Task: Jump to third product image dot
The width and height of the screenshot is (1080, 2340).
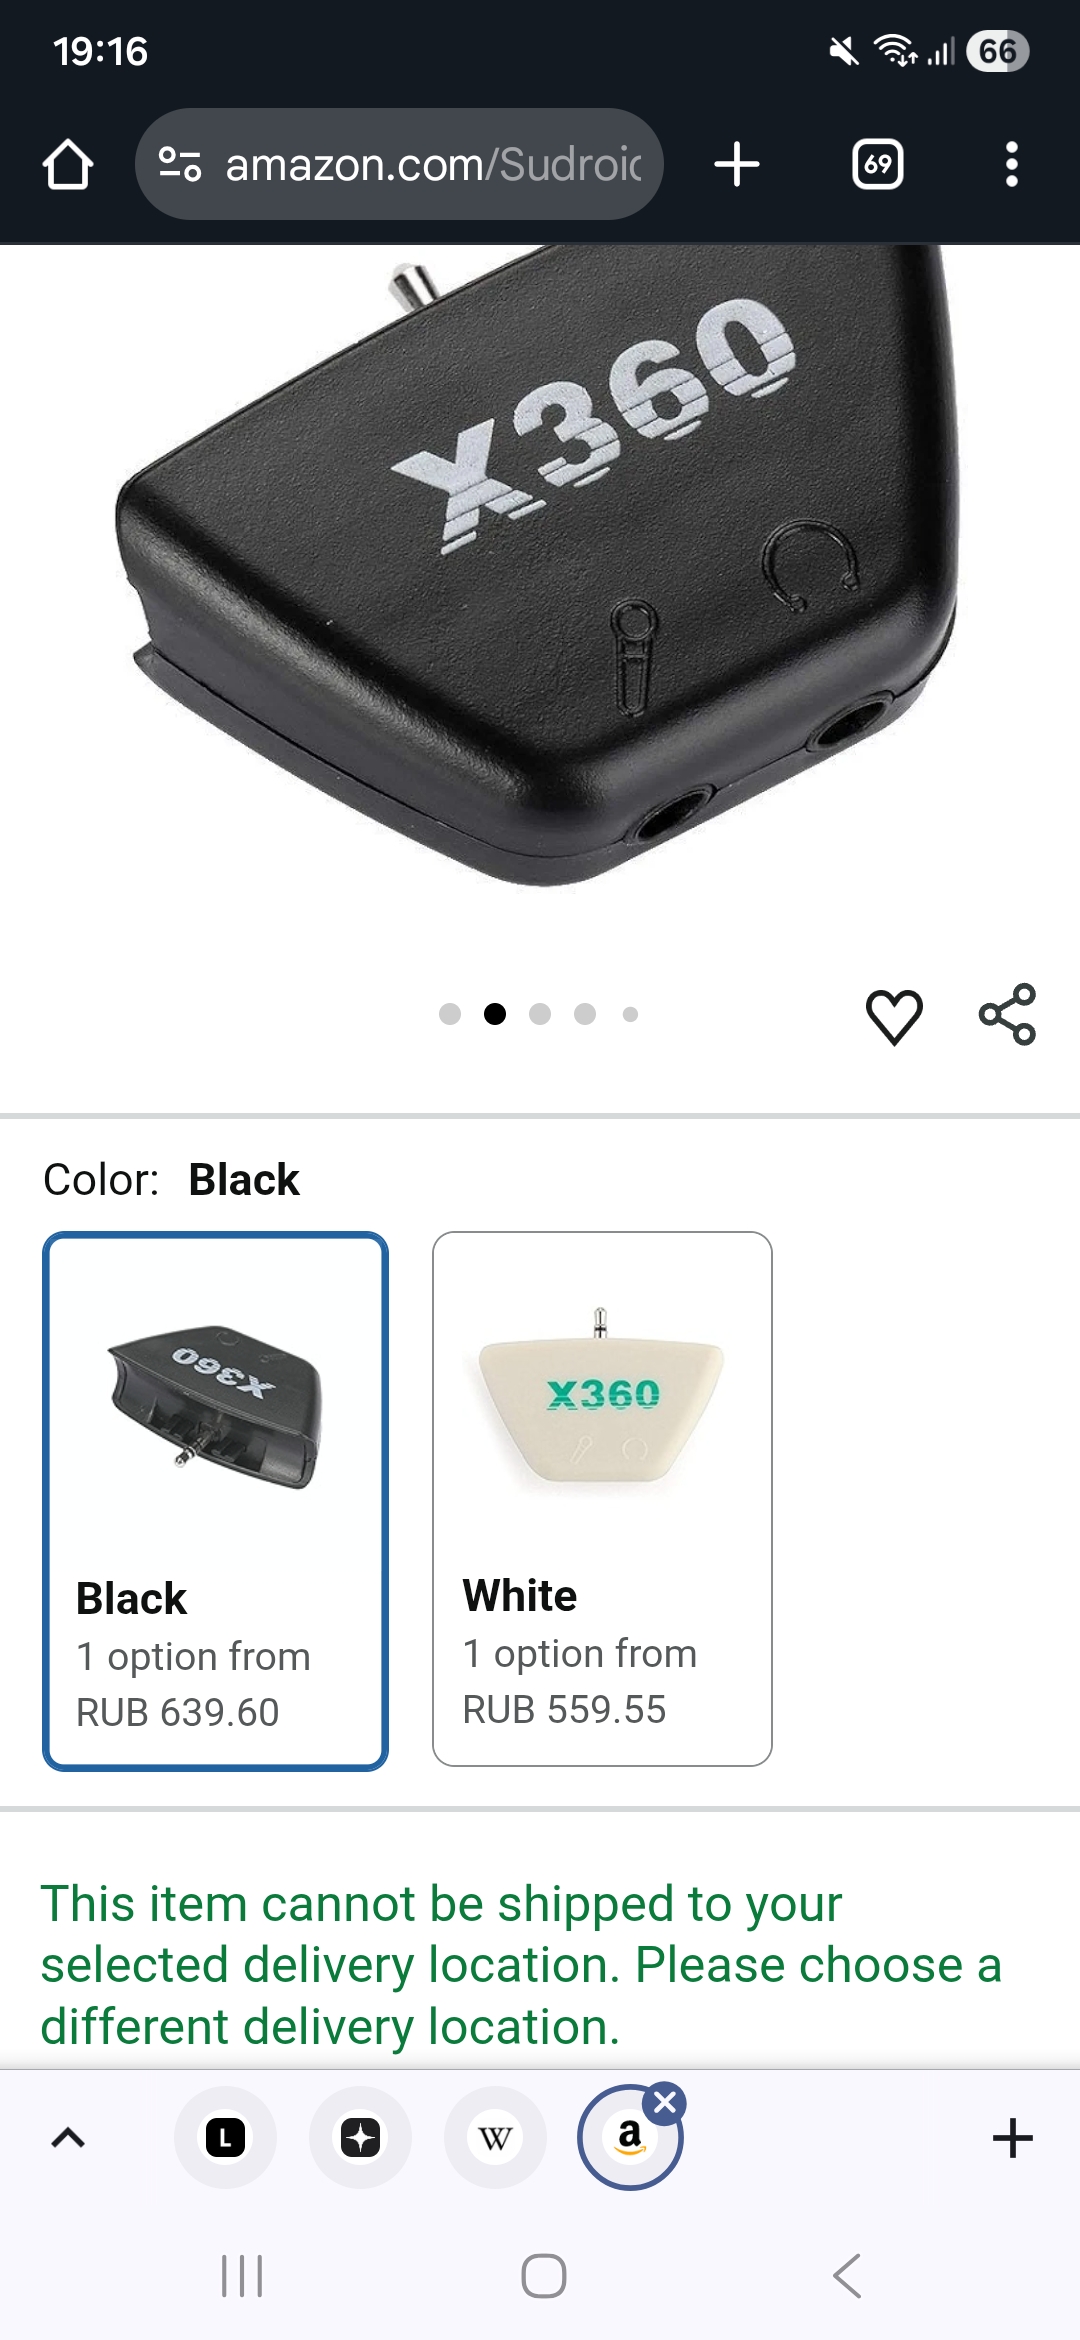Action: pos(540,1014)
